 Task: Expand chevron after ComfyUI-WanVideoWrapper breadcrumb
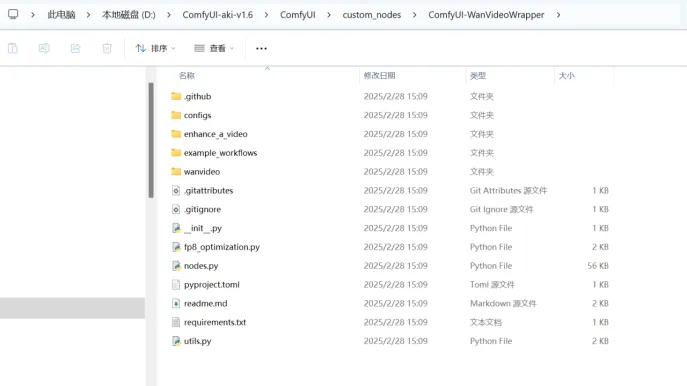click(x=558, y=15)
